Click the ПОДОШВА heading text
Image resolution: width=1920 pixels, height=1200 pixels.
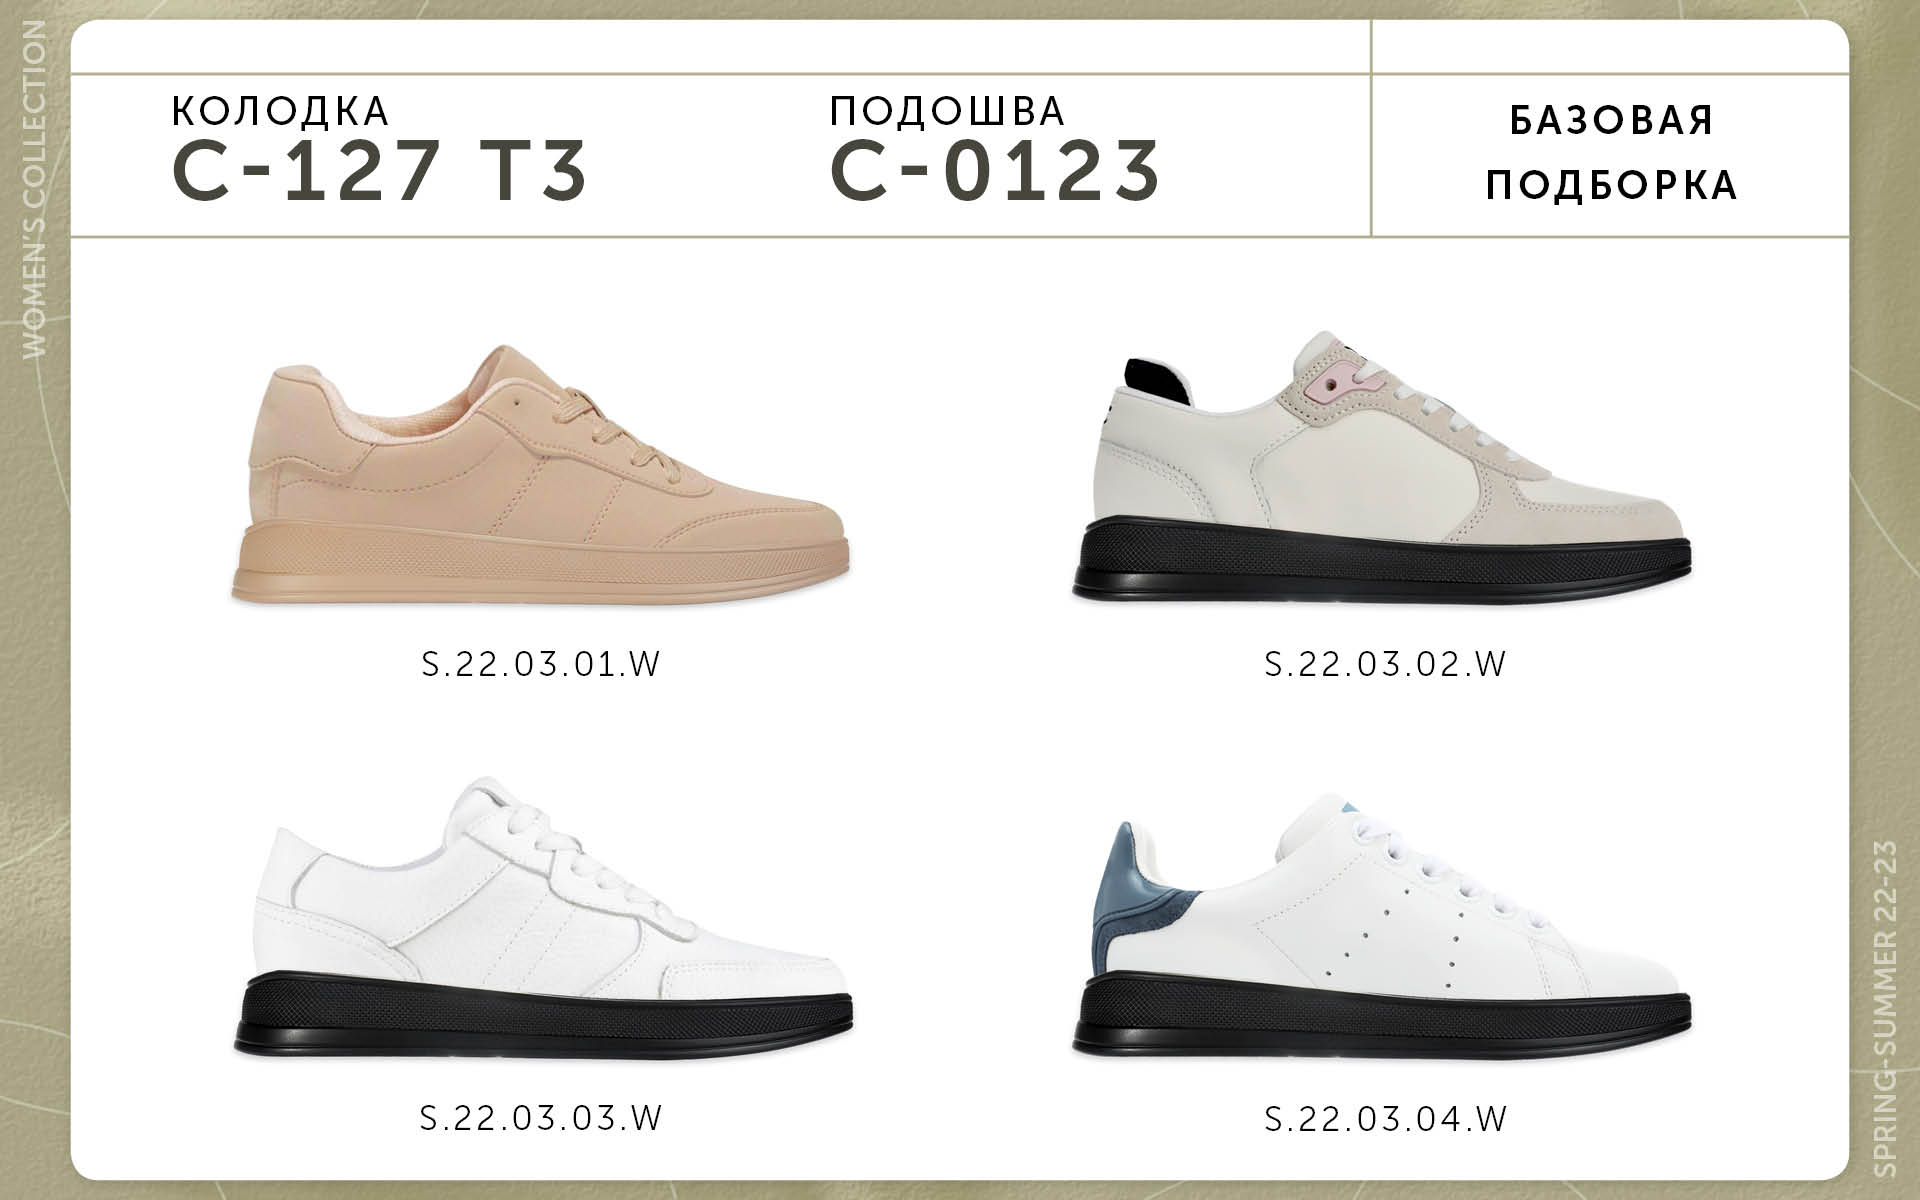pyautogui.click(x=947, y=111)
